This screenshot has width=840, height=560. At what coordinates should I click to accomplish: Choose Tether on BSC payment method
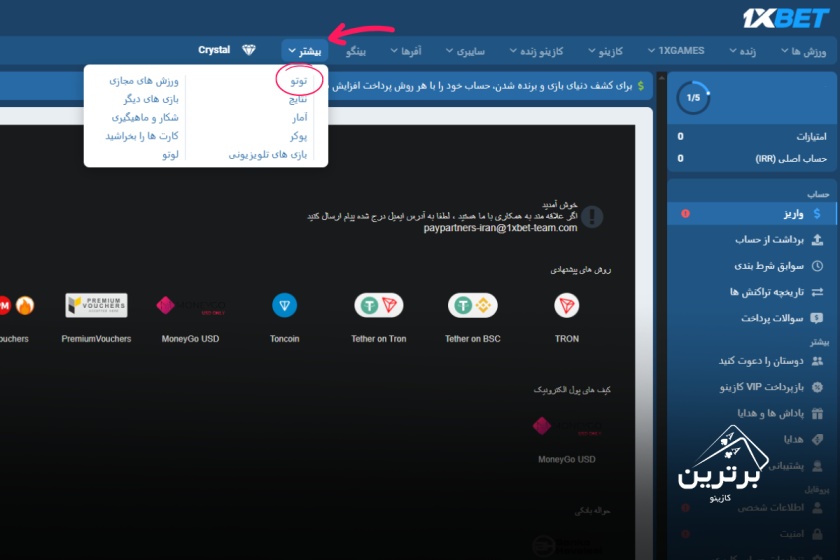point(472,305)
